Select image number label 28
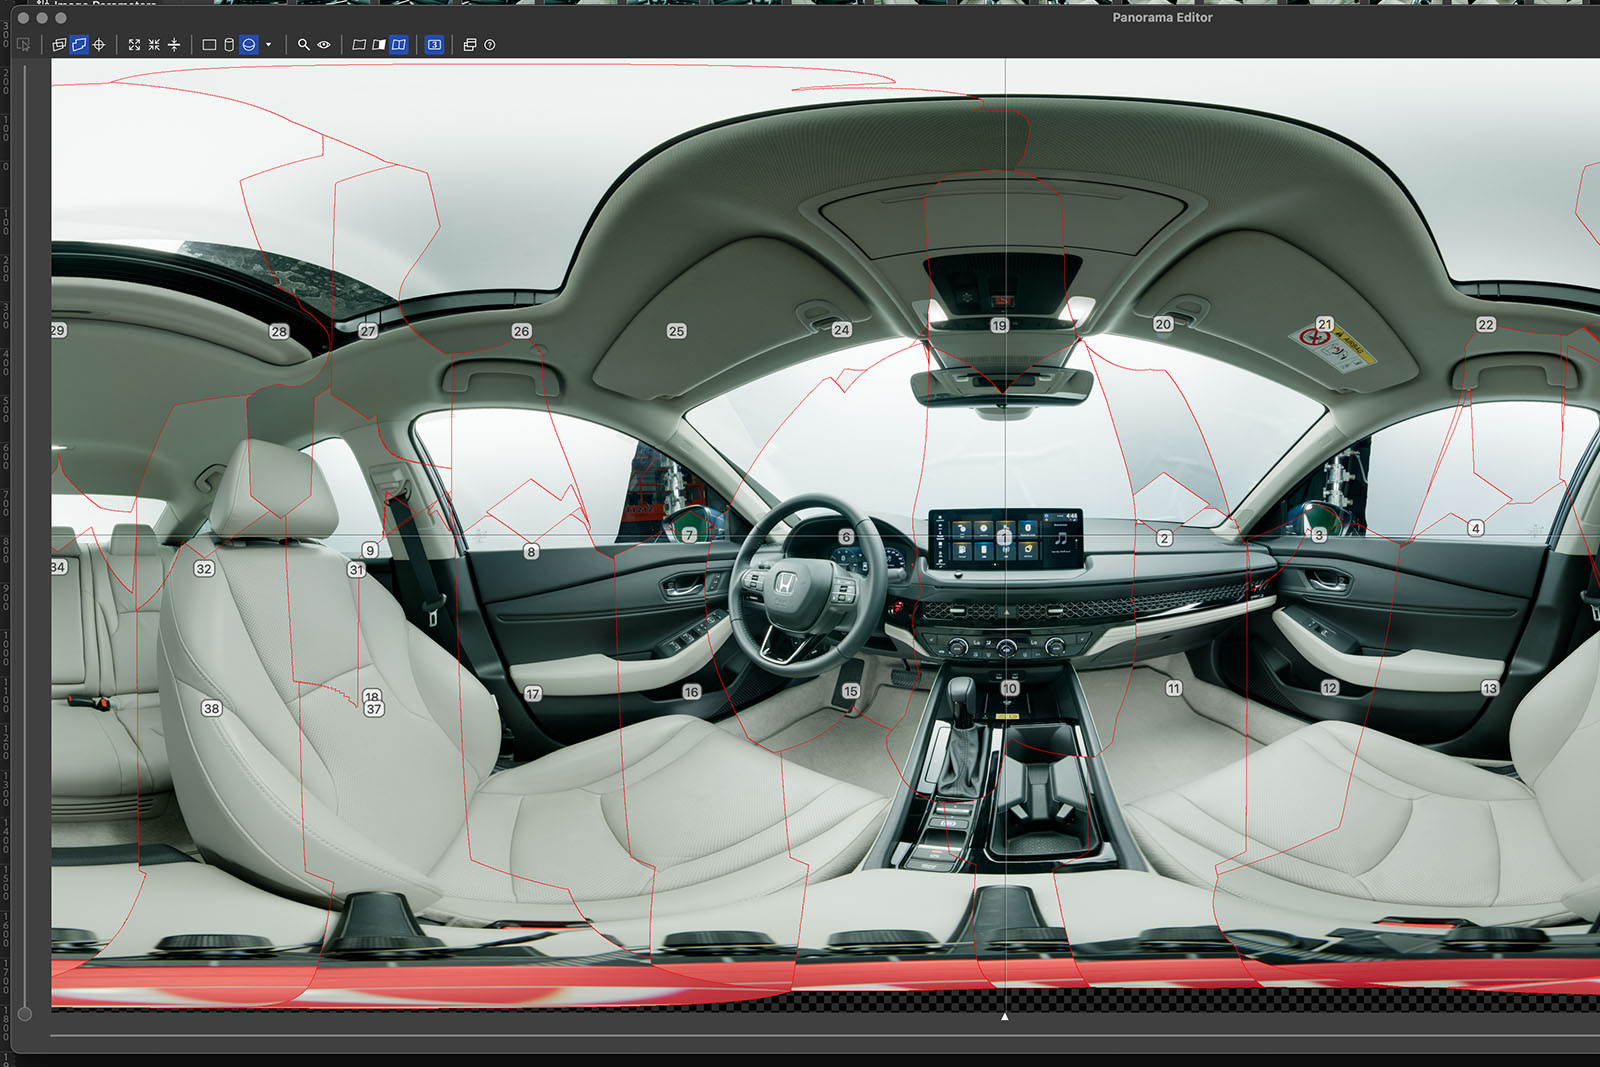Viewport: 1600px width, 1067px height. (x=279, y=331)
